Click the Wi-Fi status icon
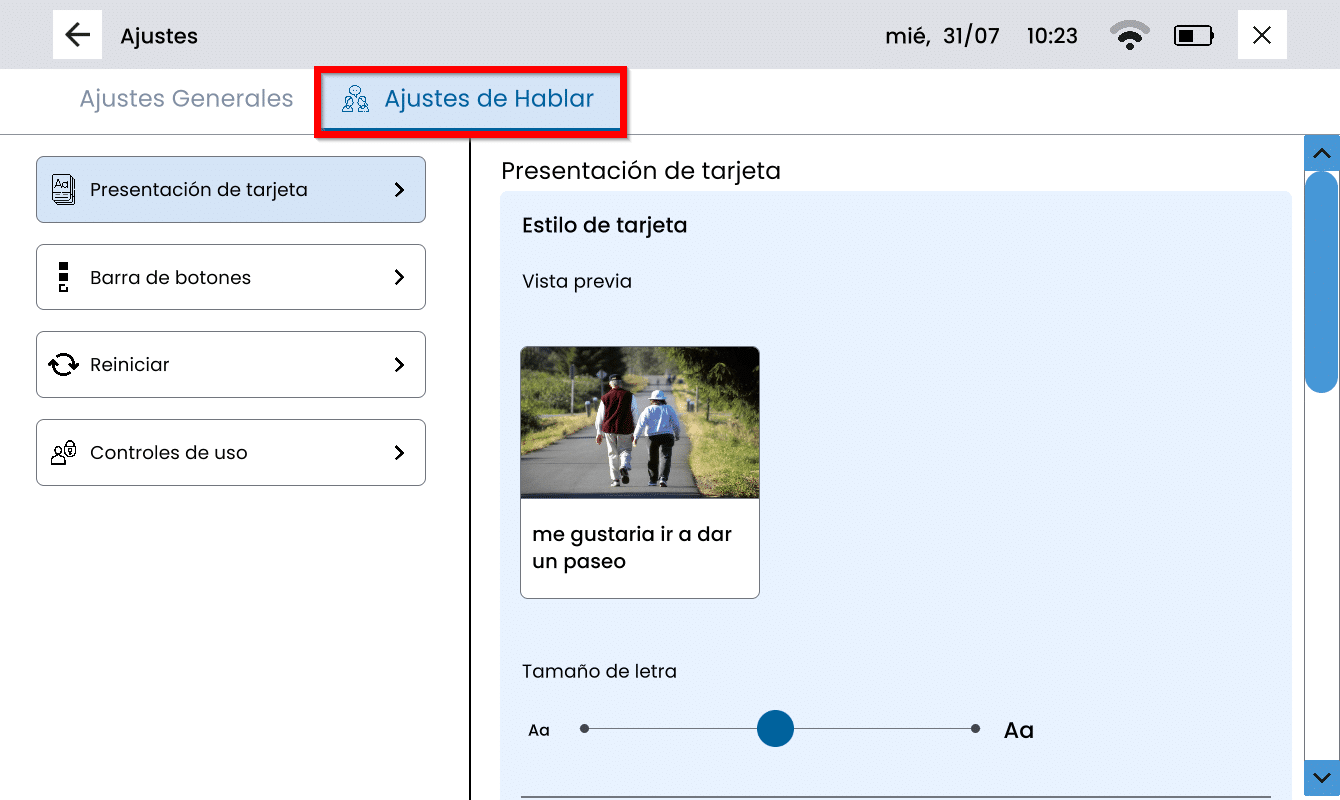 click(x=1129, y=36)
